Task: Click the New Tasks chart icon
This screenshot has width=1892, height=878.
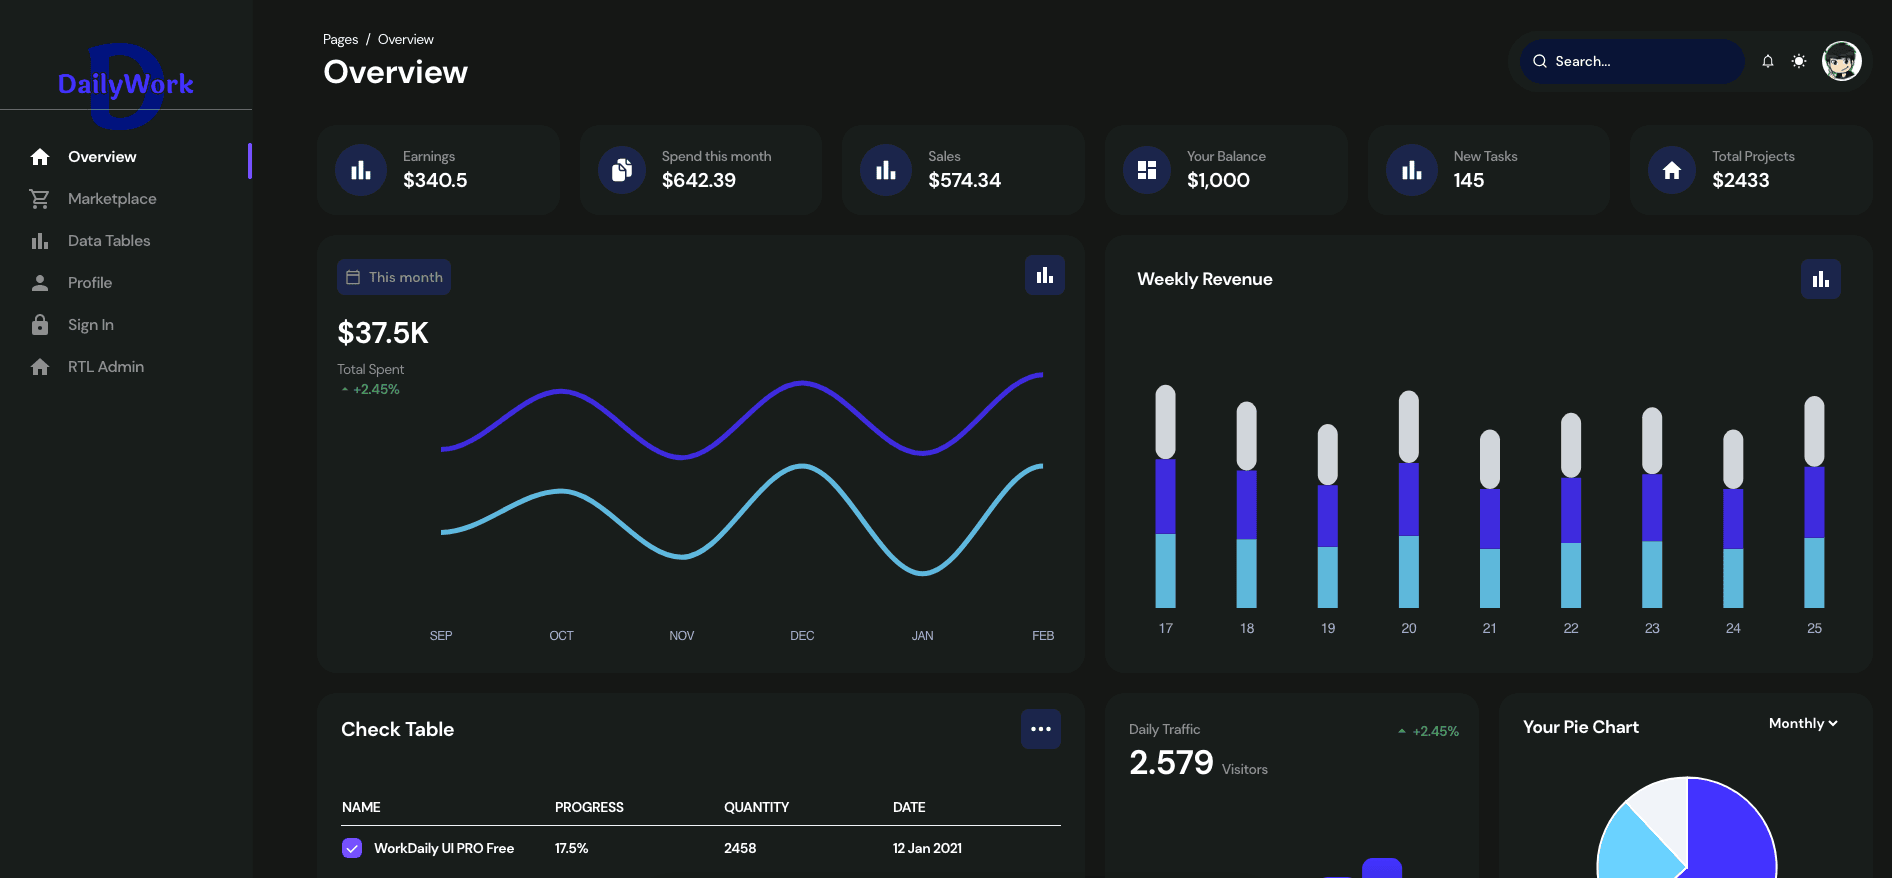Action: pyautogui.click(x=1412, y=170)
